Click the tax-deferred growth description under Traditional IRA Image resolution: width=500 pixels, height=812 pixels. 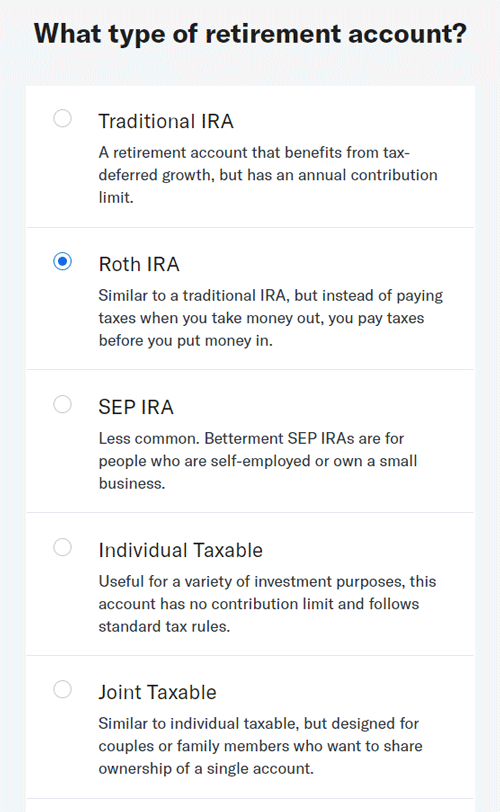268,175
